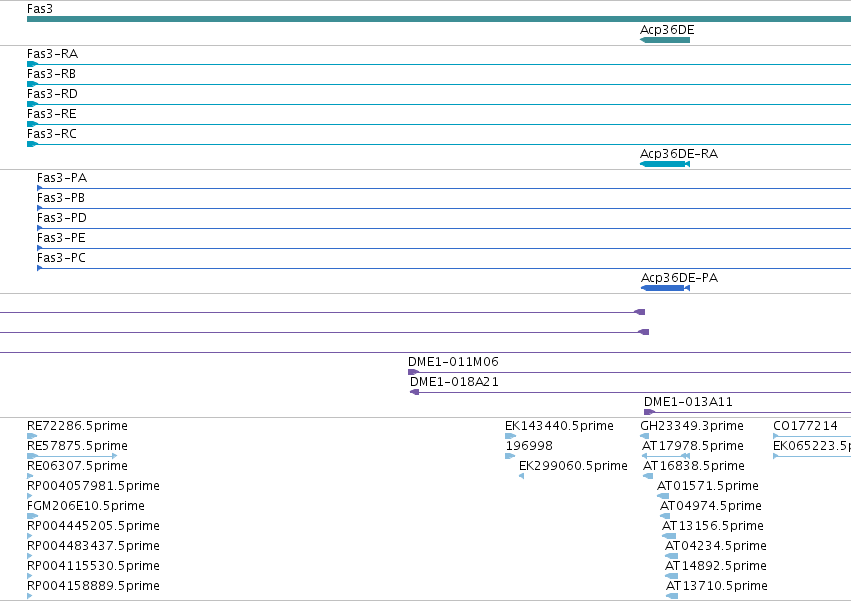Select EST AT16838.5prime
Viewport: 851px width, 601px height.
click(x=694, y=466)
